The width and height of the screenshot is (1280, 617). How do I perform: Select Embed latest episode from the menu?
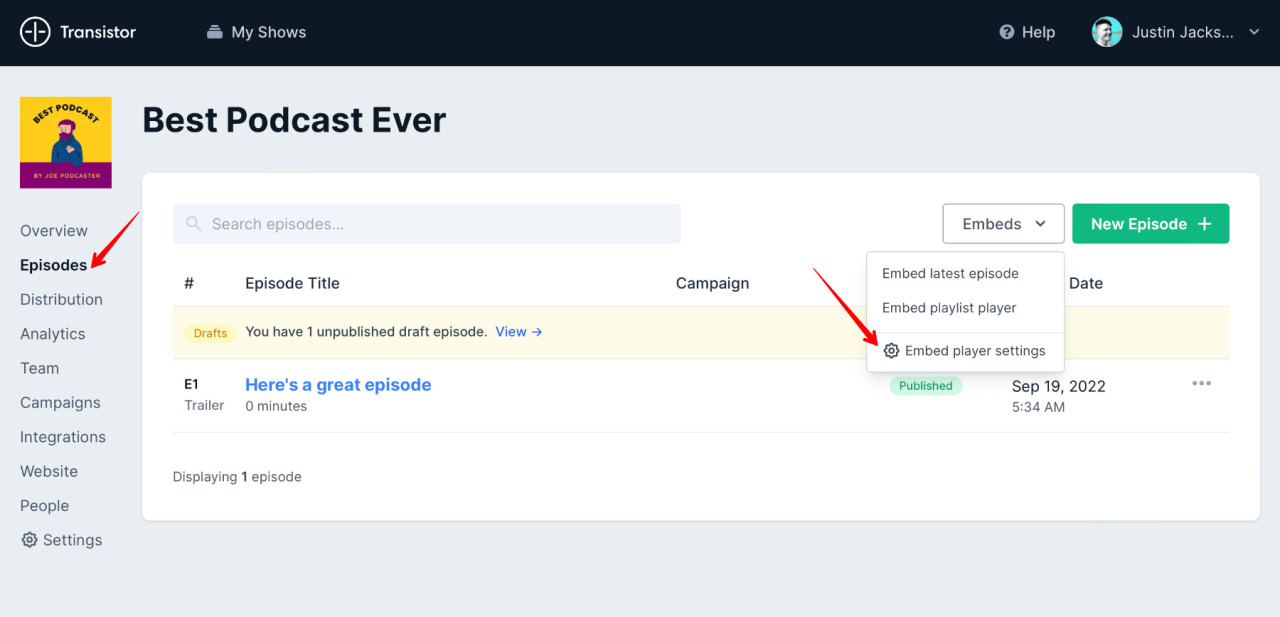(949, 273)
